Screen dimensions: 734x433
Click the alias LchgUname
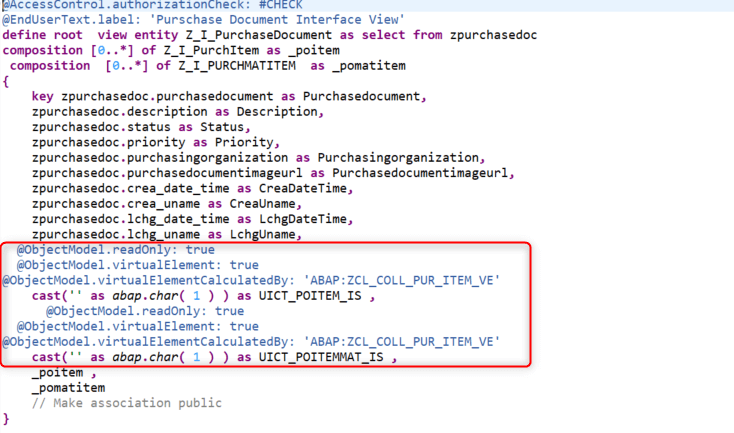(x=262, y=235)
